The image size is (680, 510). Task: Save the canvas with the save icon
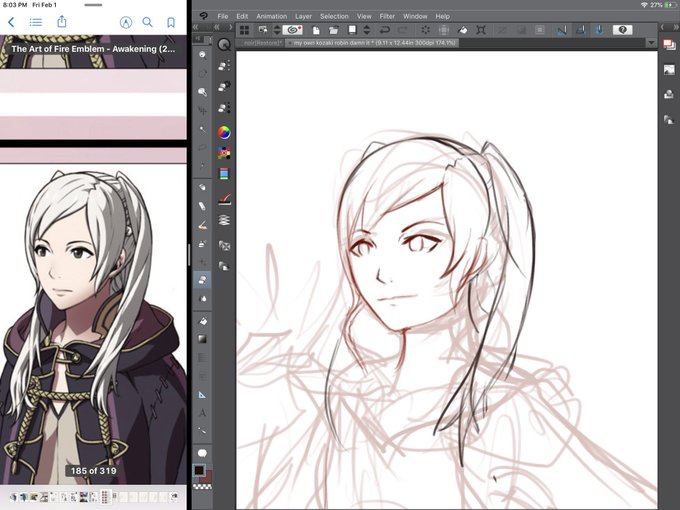click(x=352, y=30)
